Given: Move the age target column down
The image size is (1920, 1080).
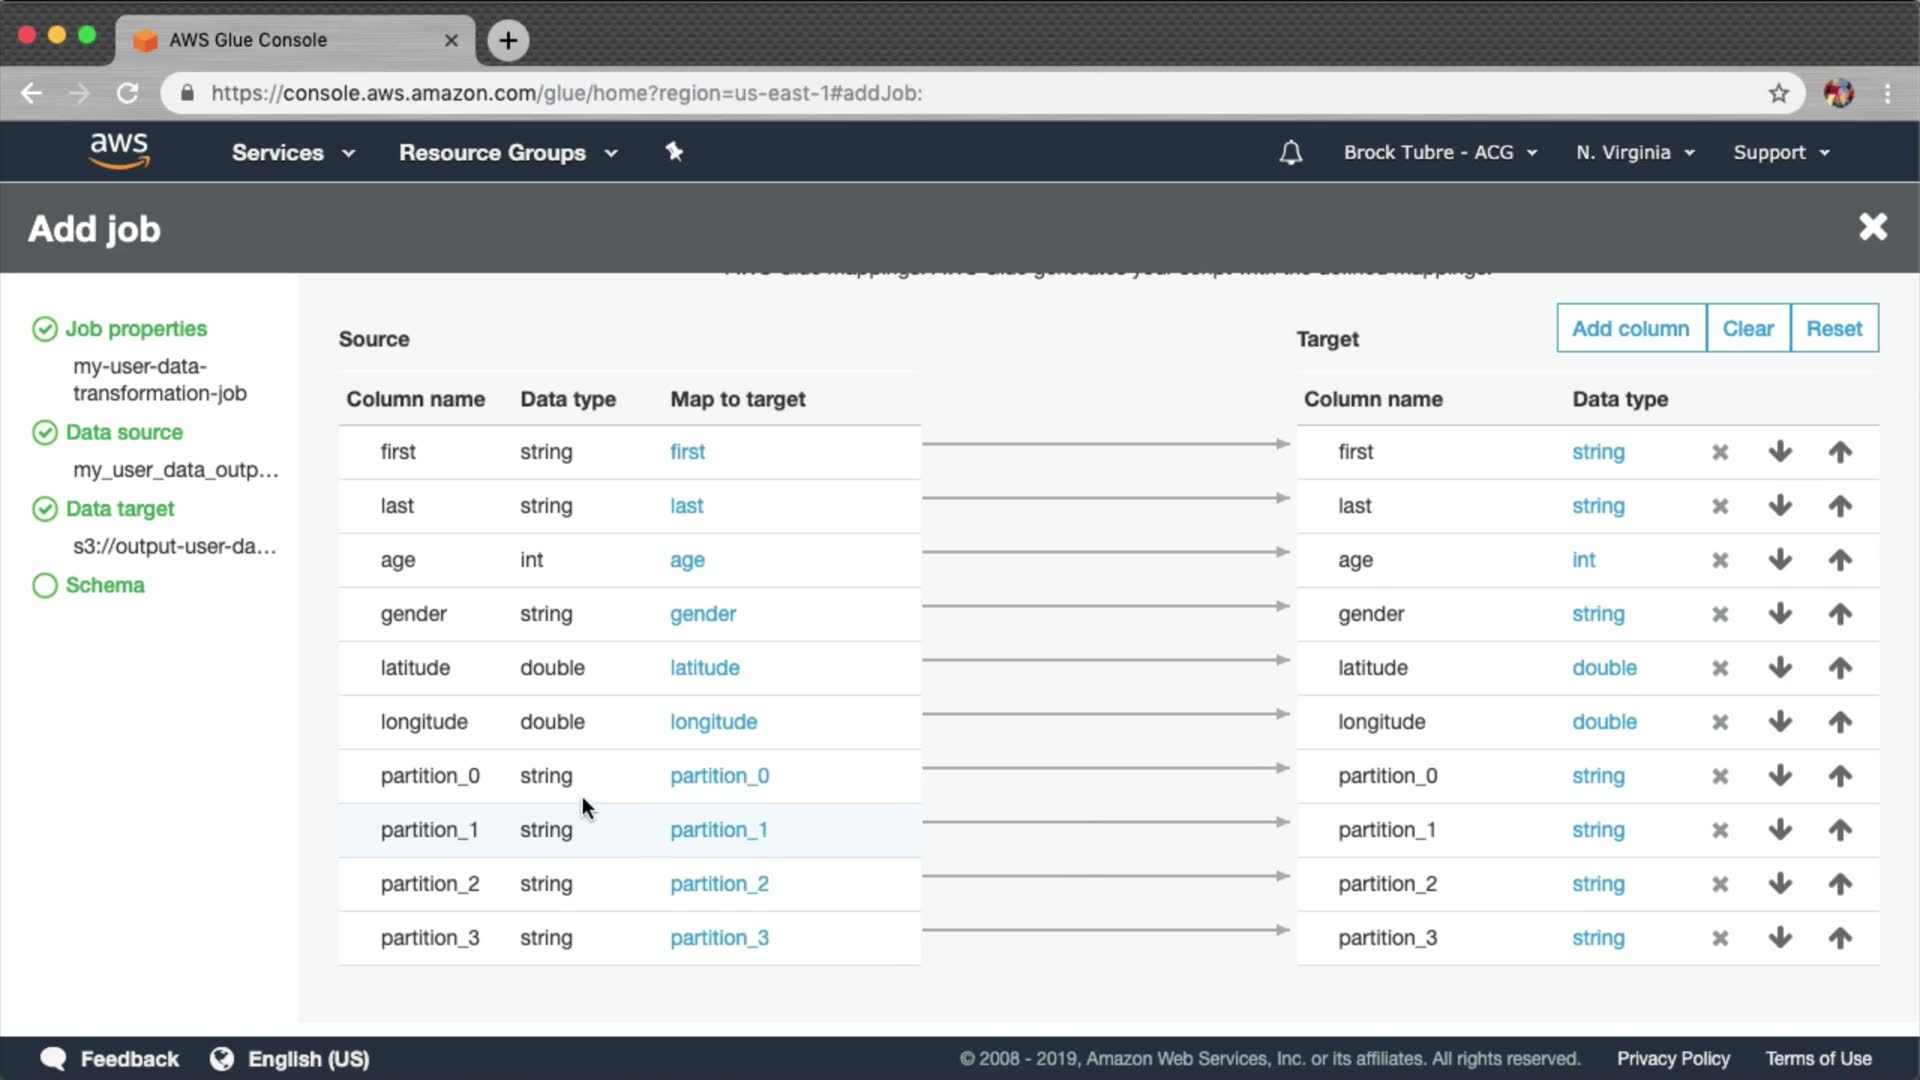Looking at the screenshot, I should 1780,560.
